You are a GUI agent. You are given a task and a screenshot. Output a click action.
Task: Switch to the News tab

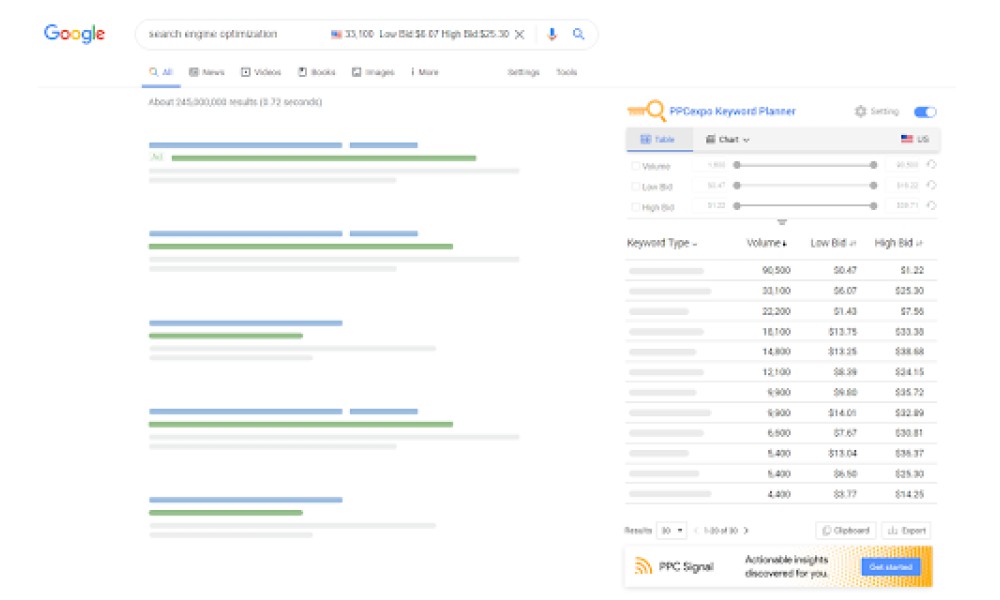[x=207, y=72]
